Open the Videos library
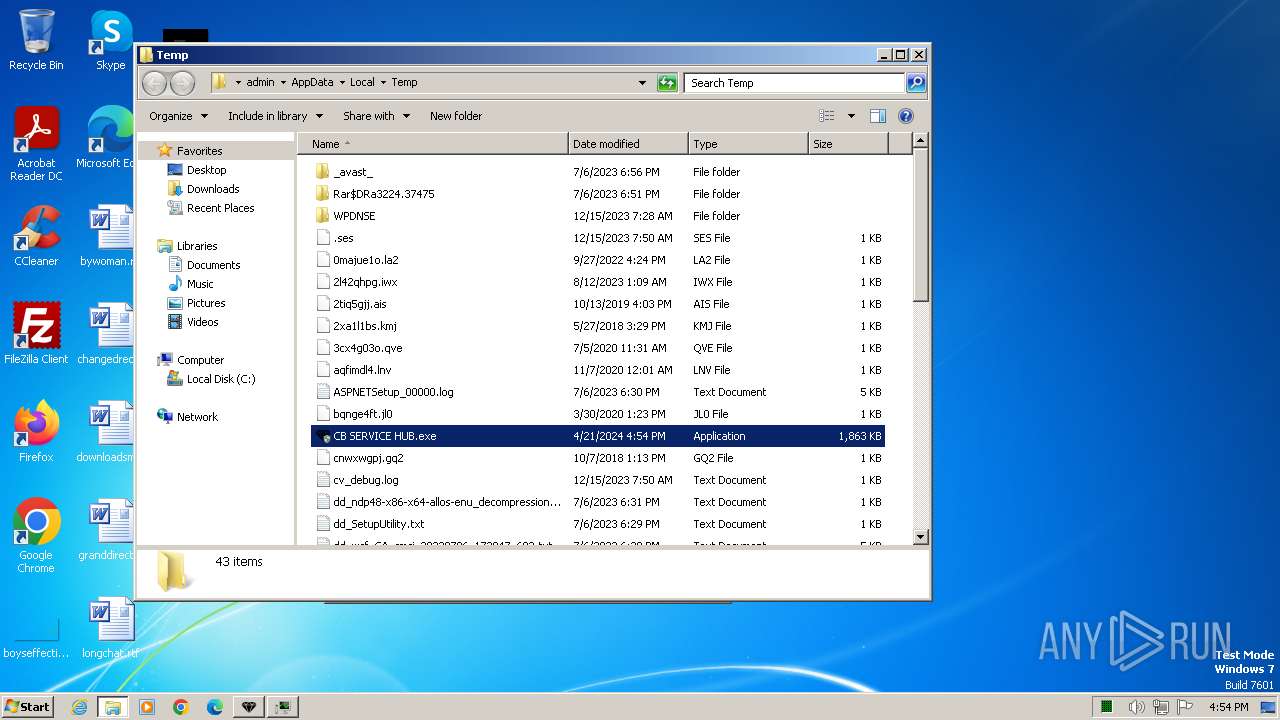This screenshot has width=1280, height=720. (x=202, y=322)
